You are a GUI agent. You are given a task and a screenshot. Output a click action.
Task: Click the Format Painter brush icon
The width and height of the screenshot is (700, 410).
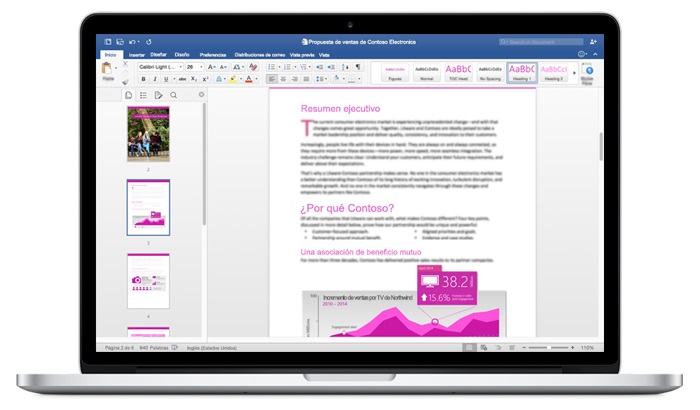pyautogui.click(x=125, y=82)
